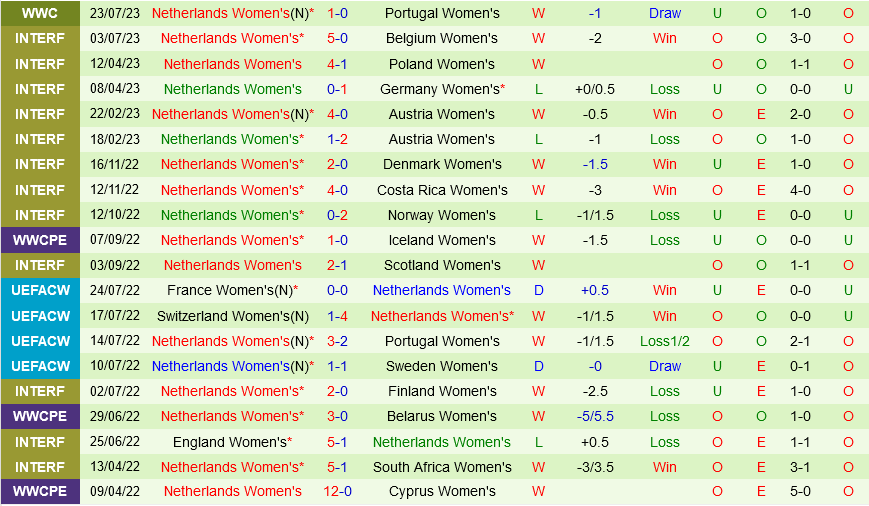869x506 pixels.
Task: Open the Scotland Women's link
Action: pos(441,265)
